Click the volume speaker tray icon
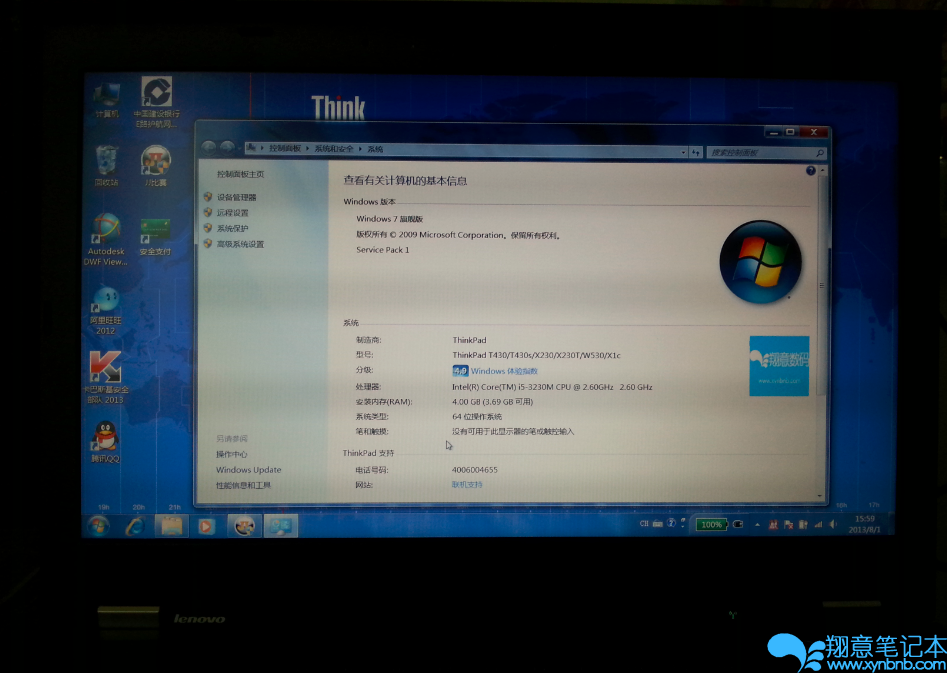 (x=833, y=524)
